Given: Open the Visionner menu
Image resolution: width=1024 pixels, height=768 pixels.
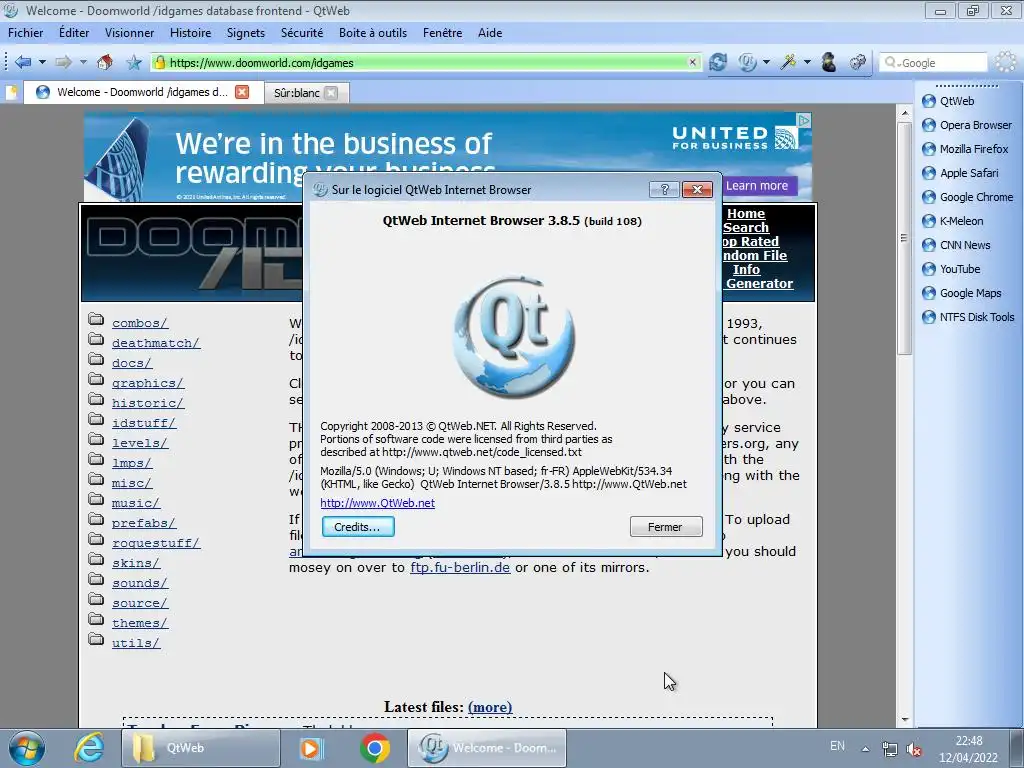Looking at the screenshot, I should (x=129, y=33).
